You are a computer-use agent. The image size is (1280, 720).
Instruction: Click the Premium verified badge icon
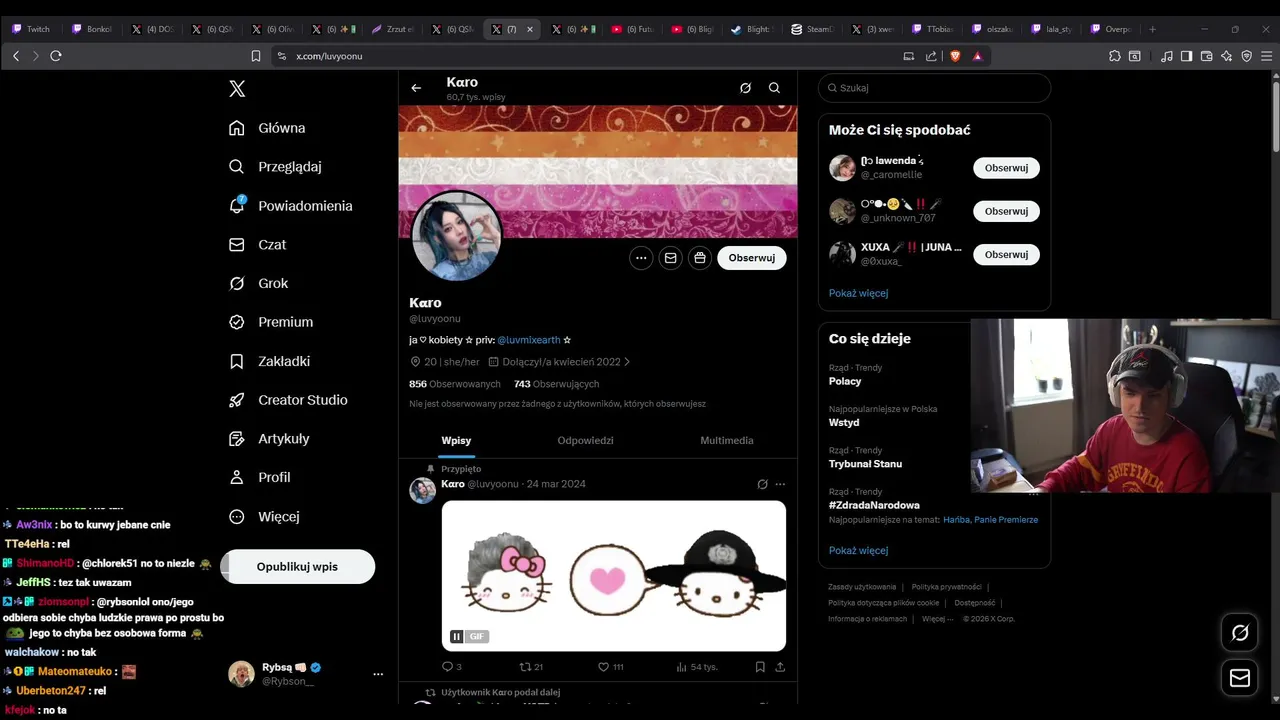tap(237, 322)
